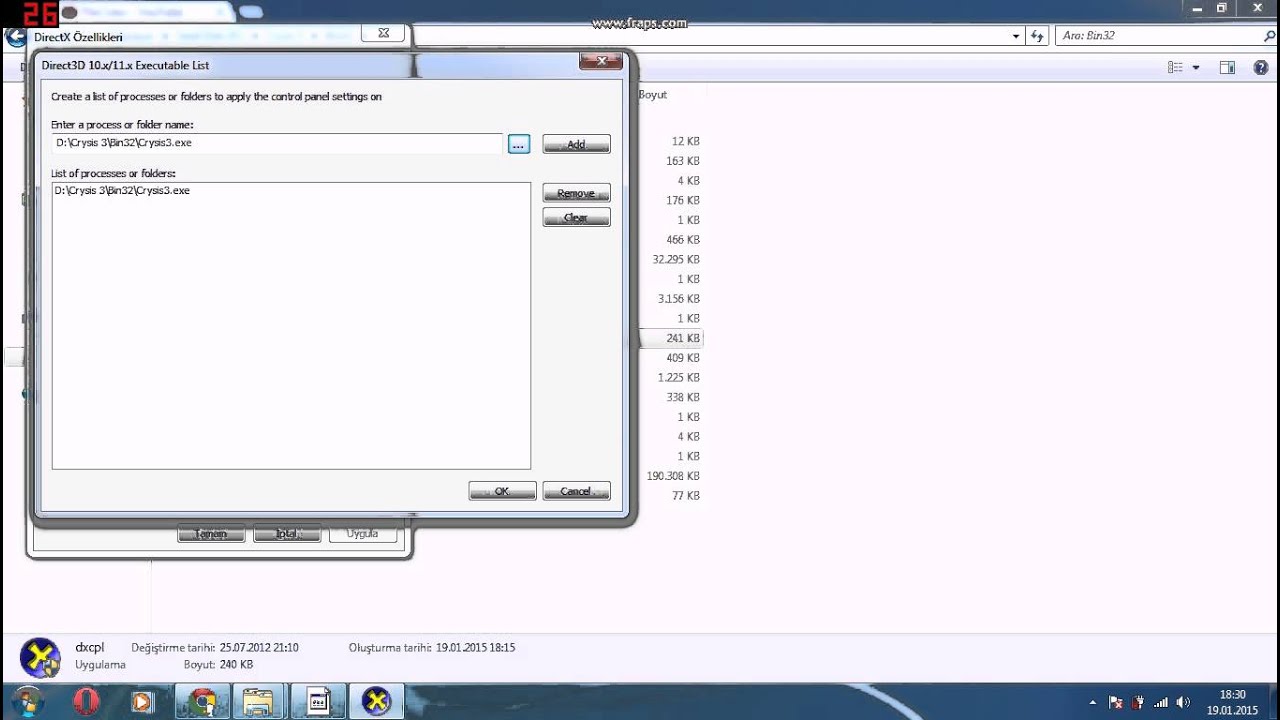Open the media player taskbar icon
The height and width of the screenshot is (720, 1280).
click(x=142, y=701)
